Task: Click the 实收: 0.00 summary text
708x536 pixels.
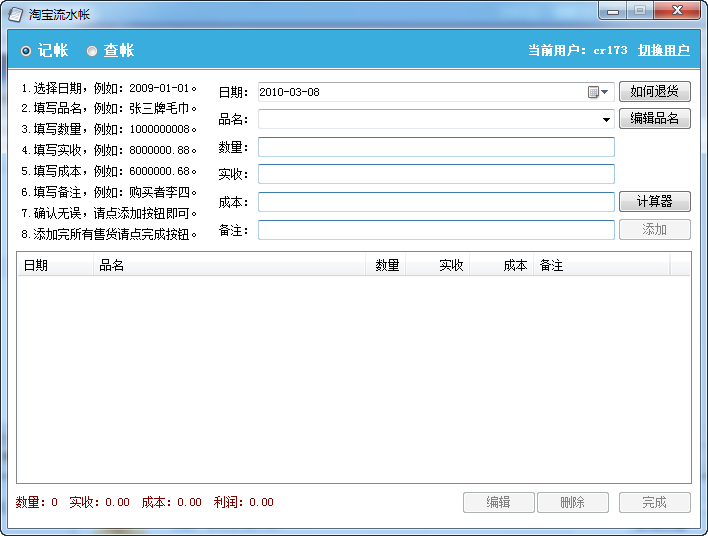Action: [99, 502]
